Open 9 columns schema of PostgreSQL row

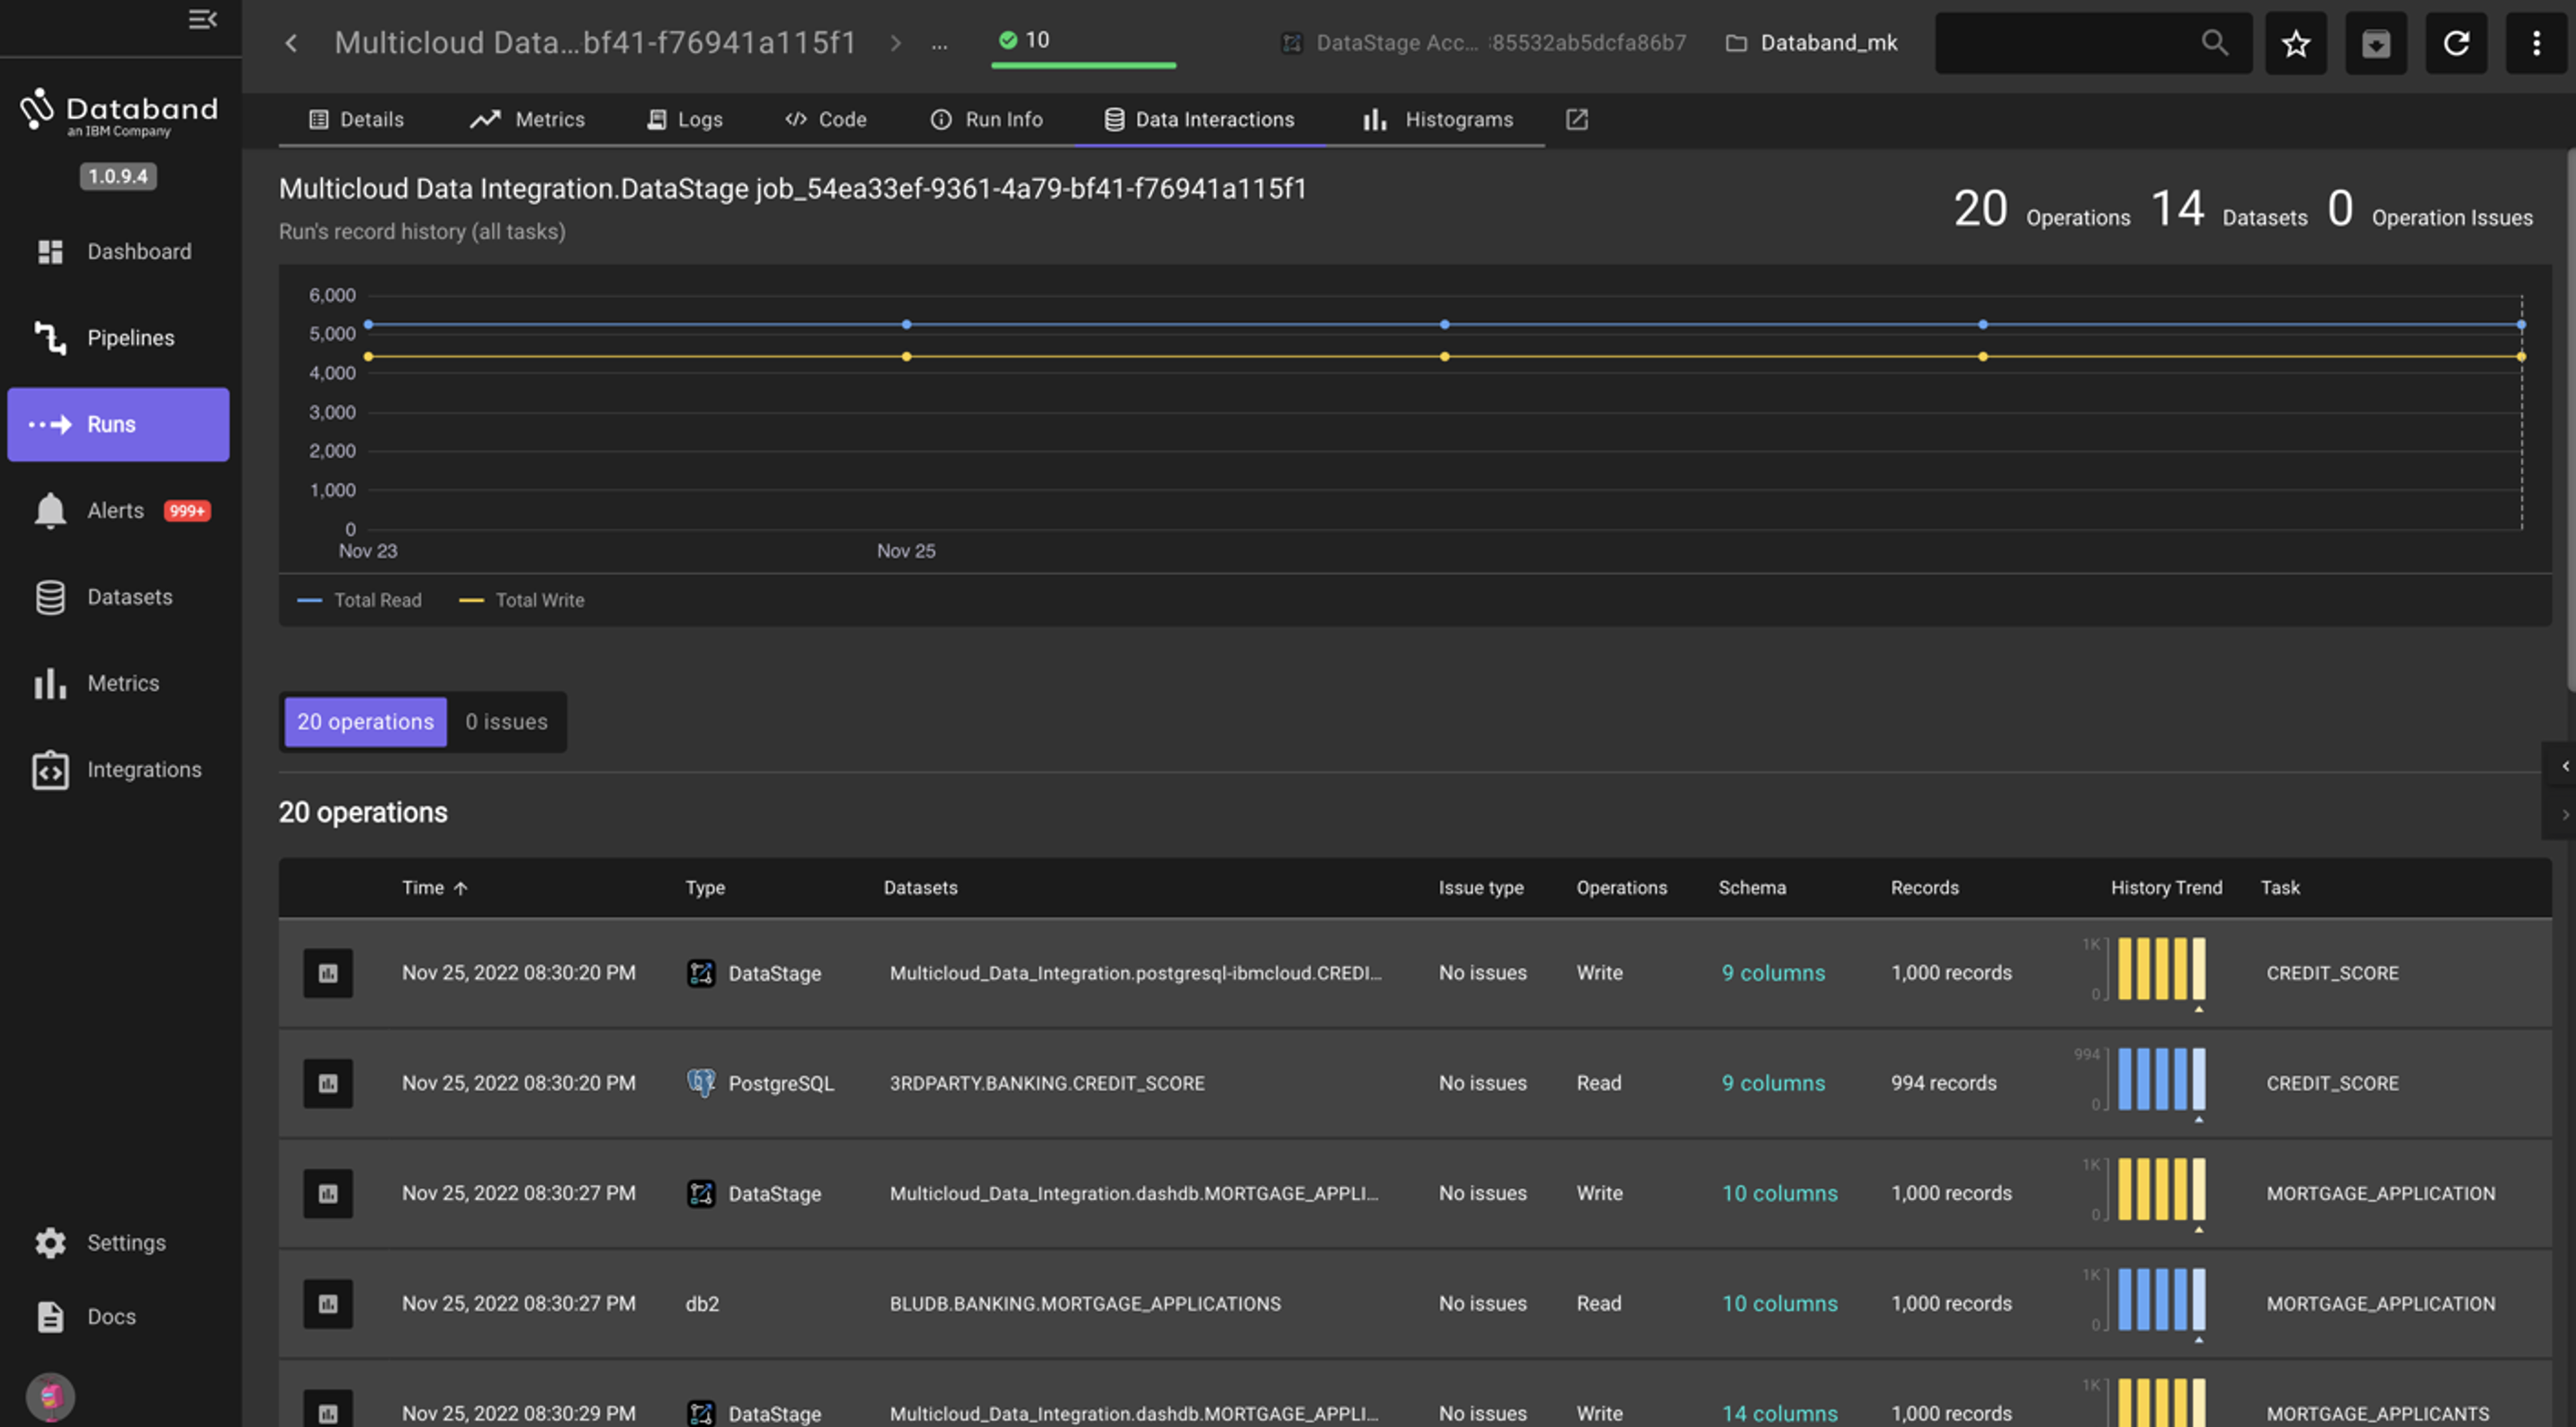tap(1773, 1083)
